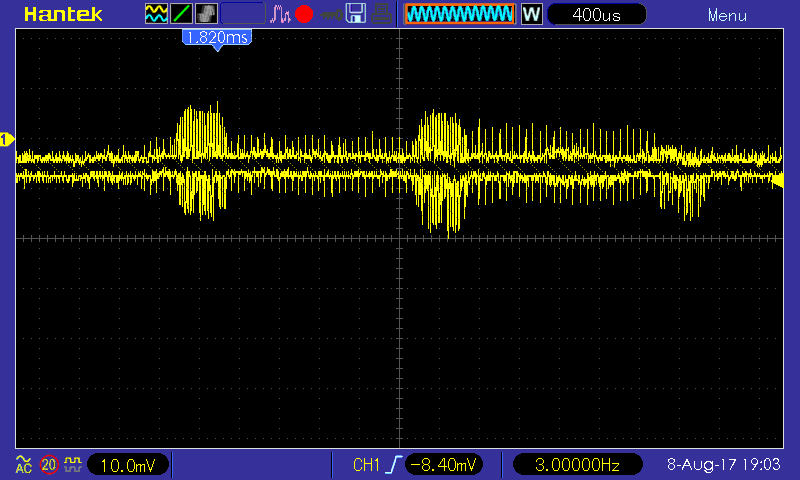Screen dimensions: 800x480
Task: Click the pink pulse trigger icon
Action: 280,14
